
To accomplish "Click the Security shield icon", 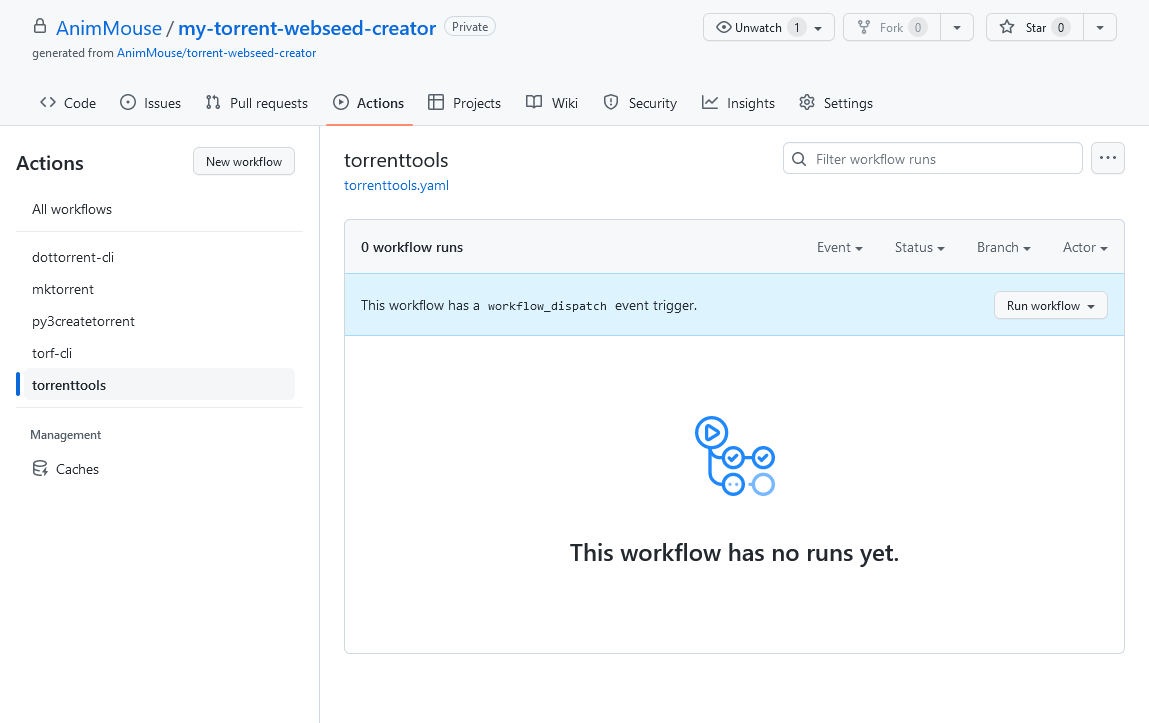I will click(x=610, y=103).
